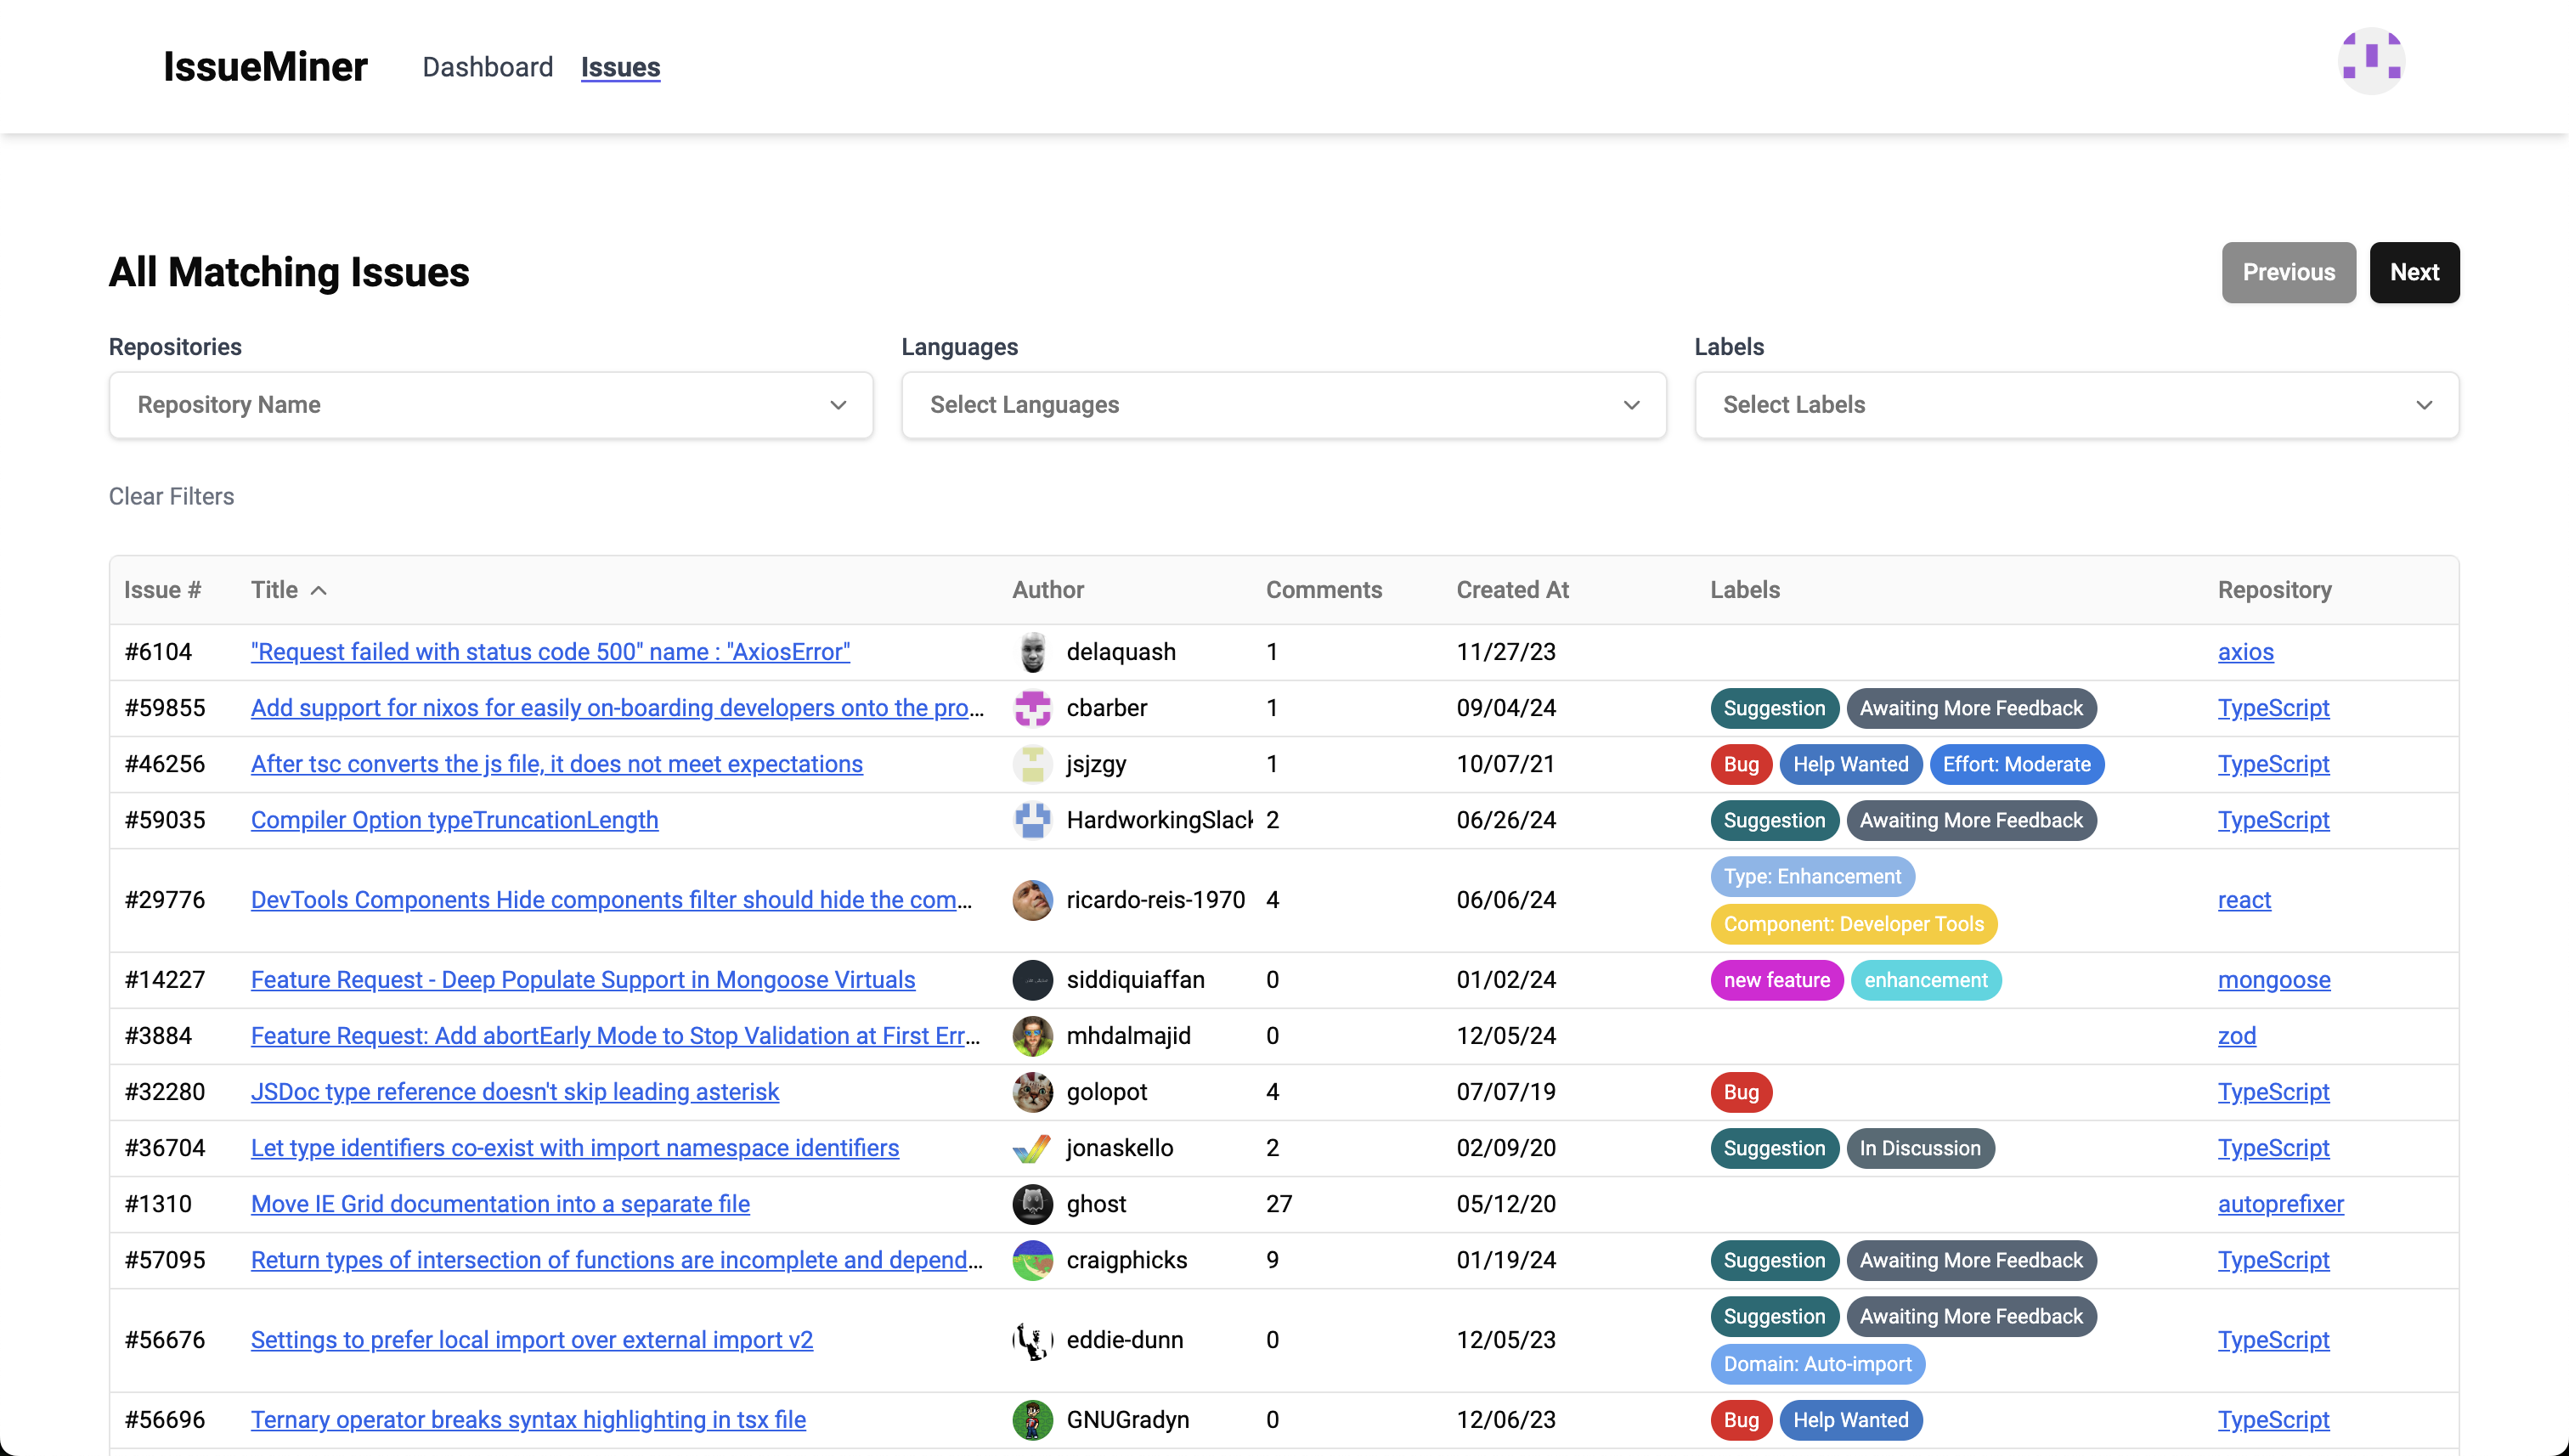The height and width of the screenshot is (1456, 2569).
Task: Click the Type: Enhancement label badge
Action: (1812, 876)
